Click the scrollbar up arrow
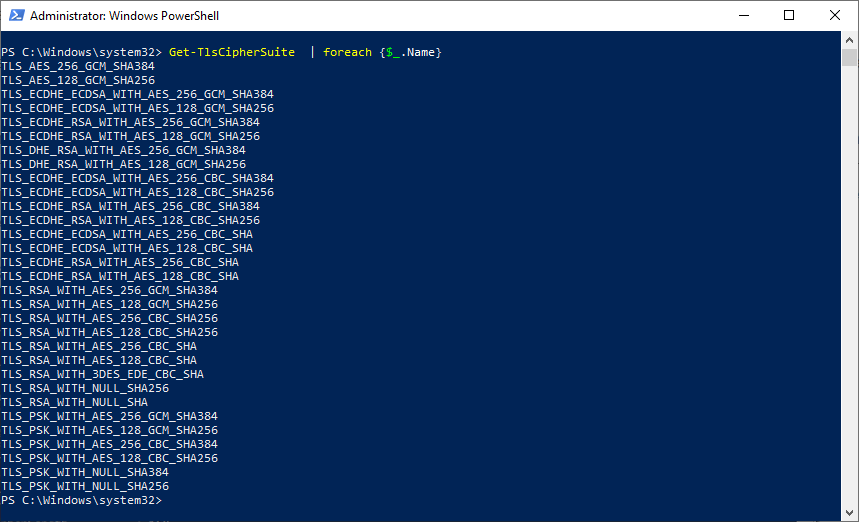 click(849, 40)
